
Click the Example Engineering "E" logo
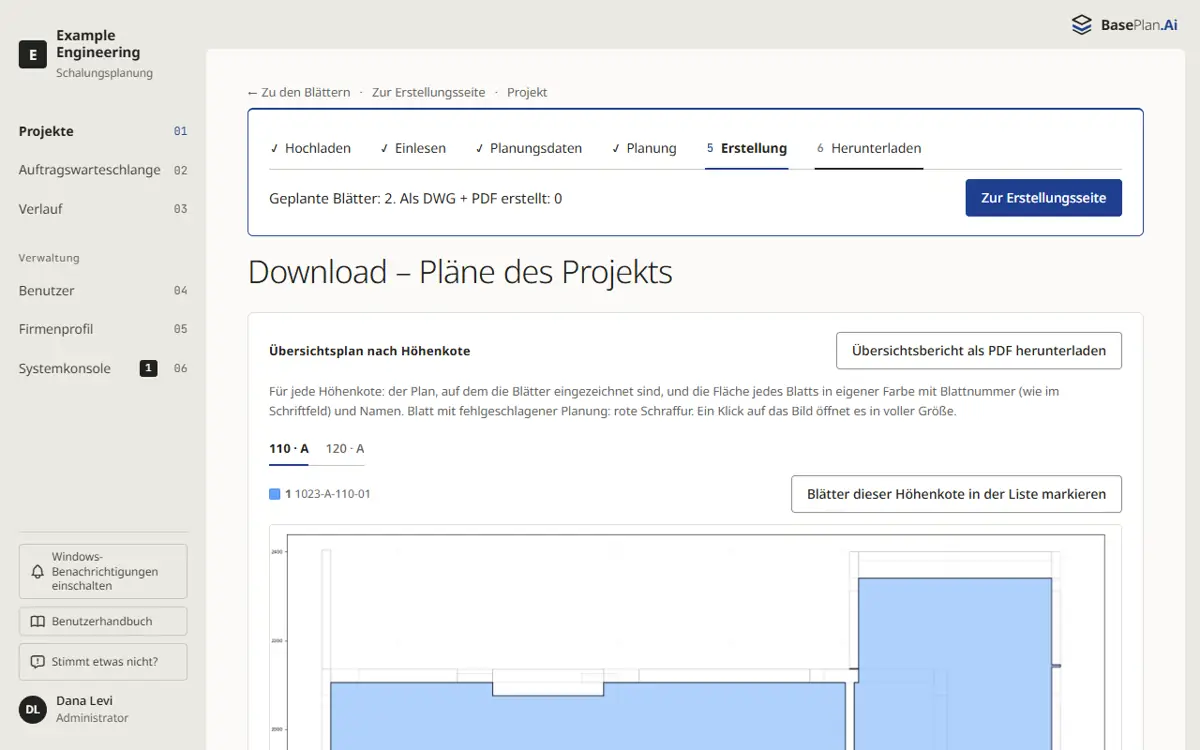33,54
